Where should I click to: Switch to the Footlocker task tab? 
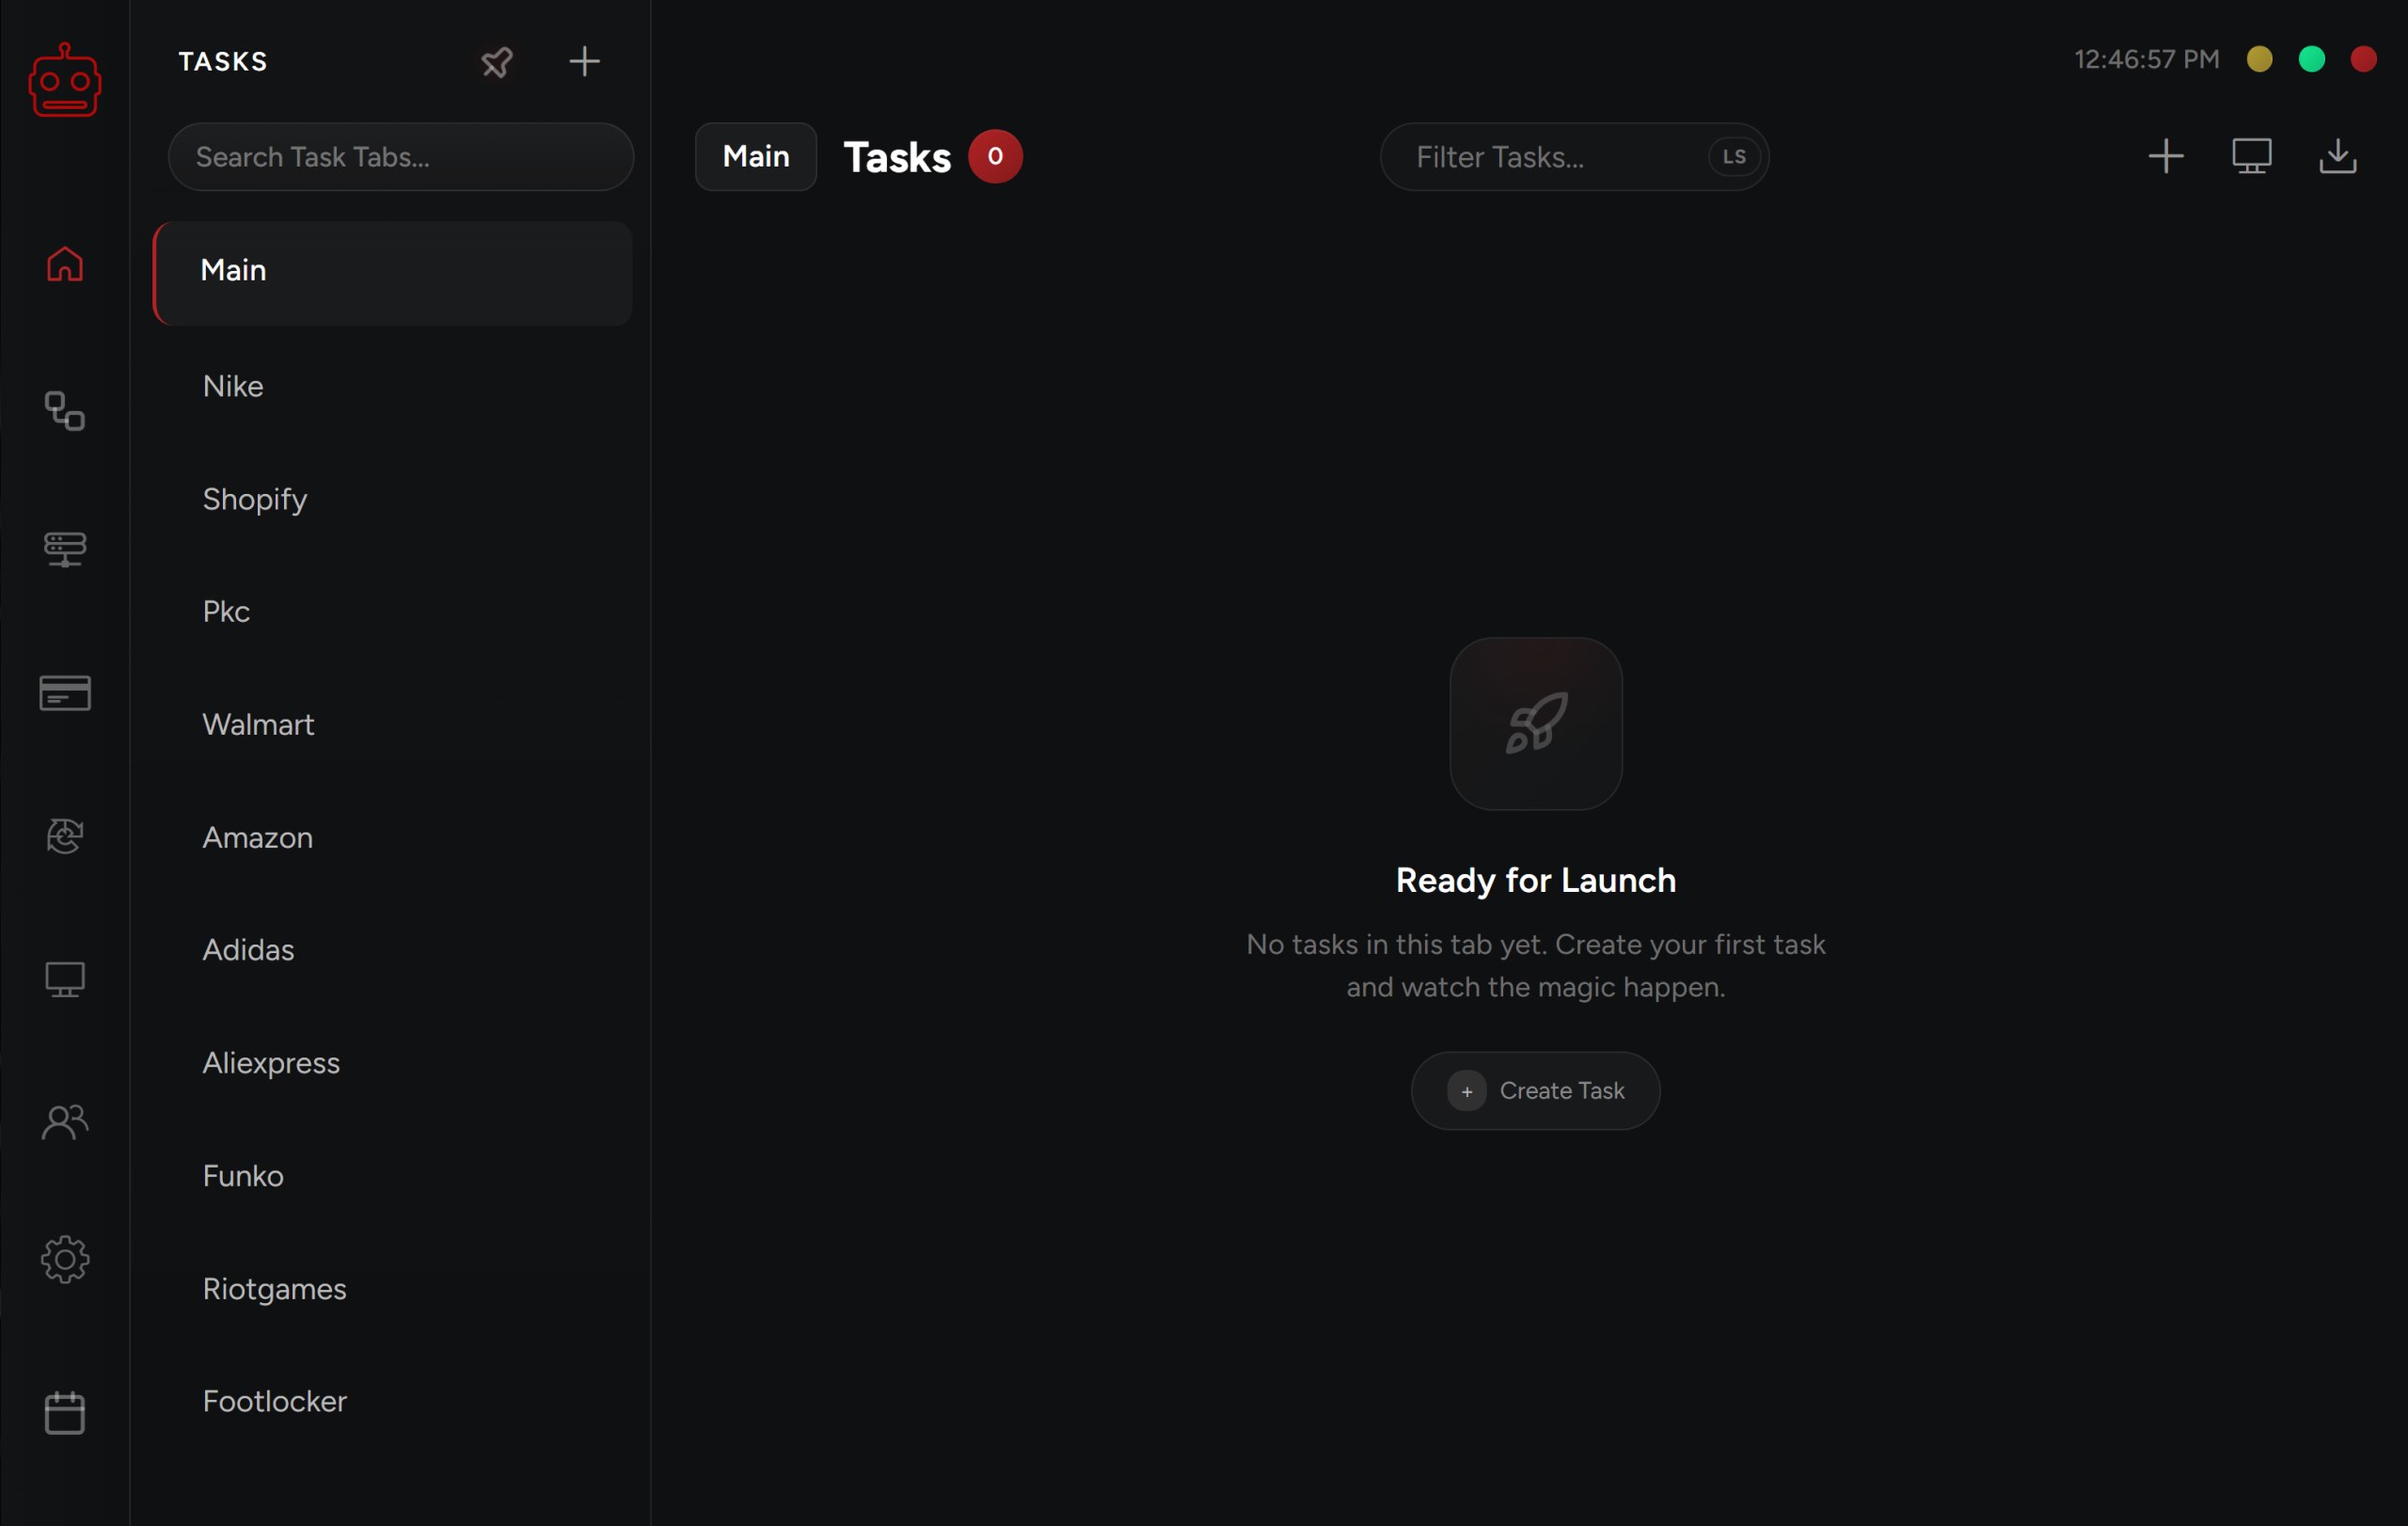click(x=274, y=1402)
